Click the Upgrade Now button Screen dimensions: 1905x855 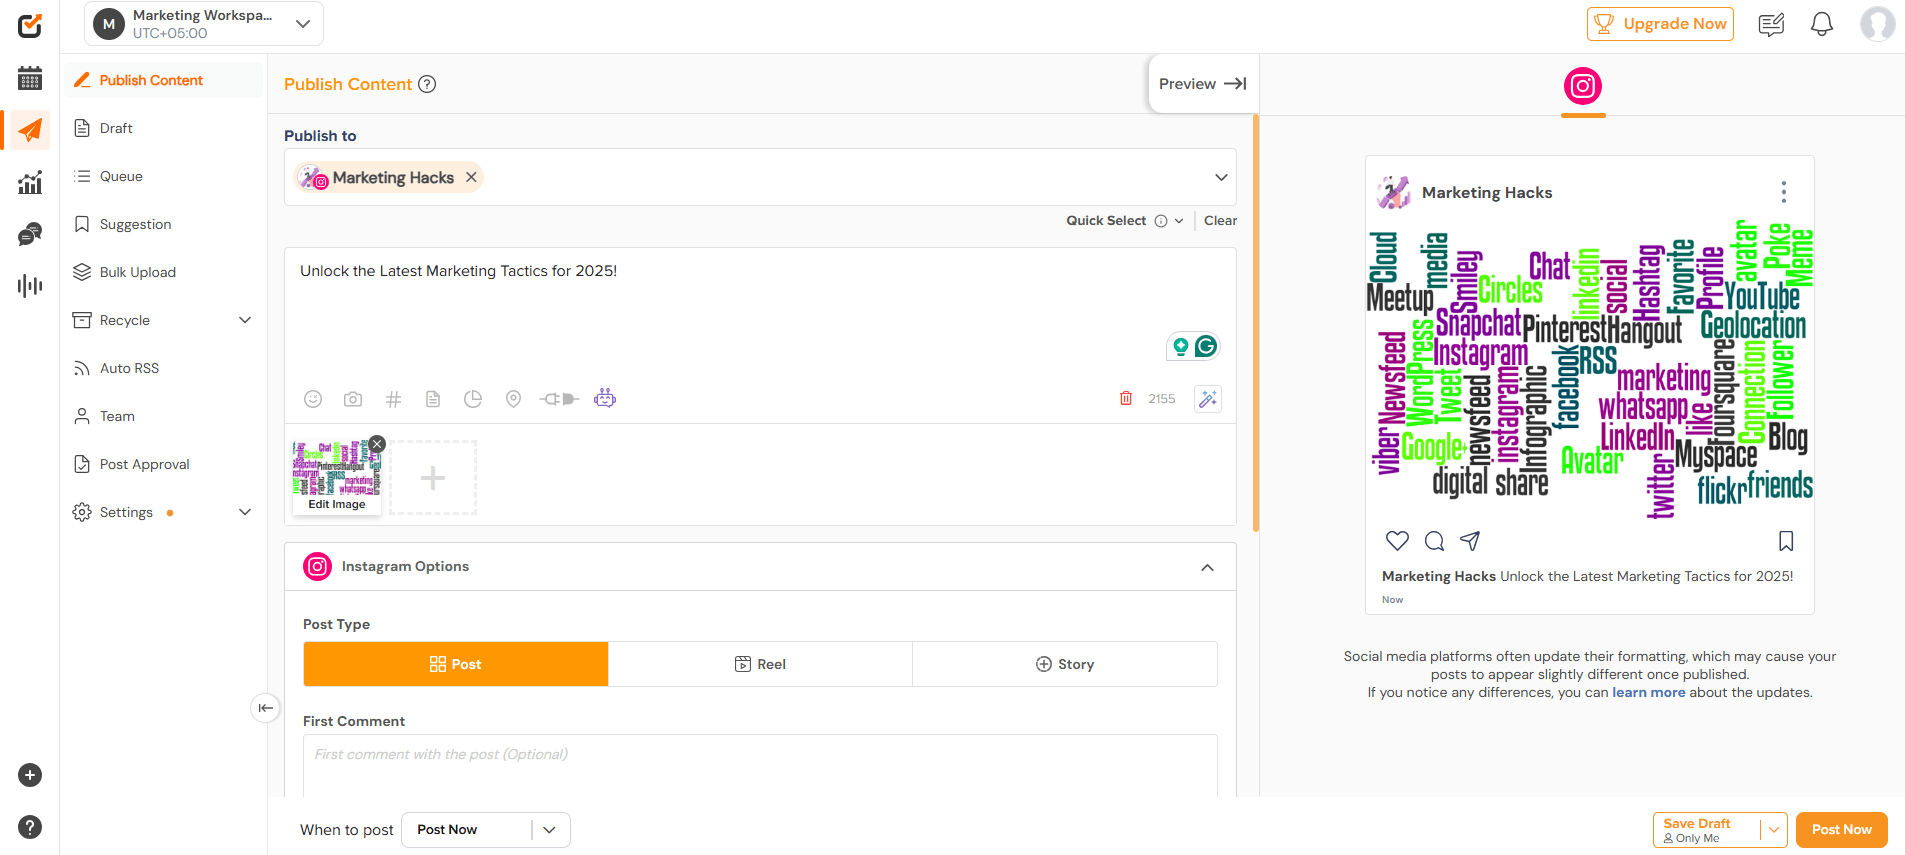1660,24
